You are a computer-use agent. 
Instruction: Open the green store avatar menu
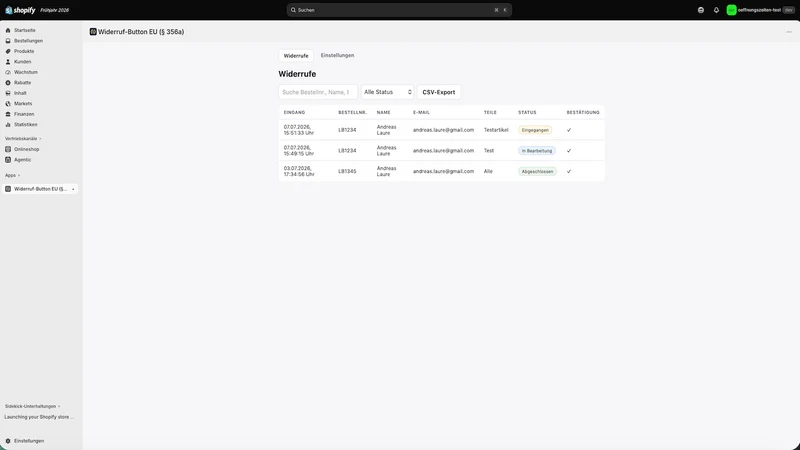point(731,10)
